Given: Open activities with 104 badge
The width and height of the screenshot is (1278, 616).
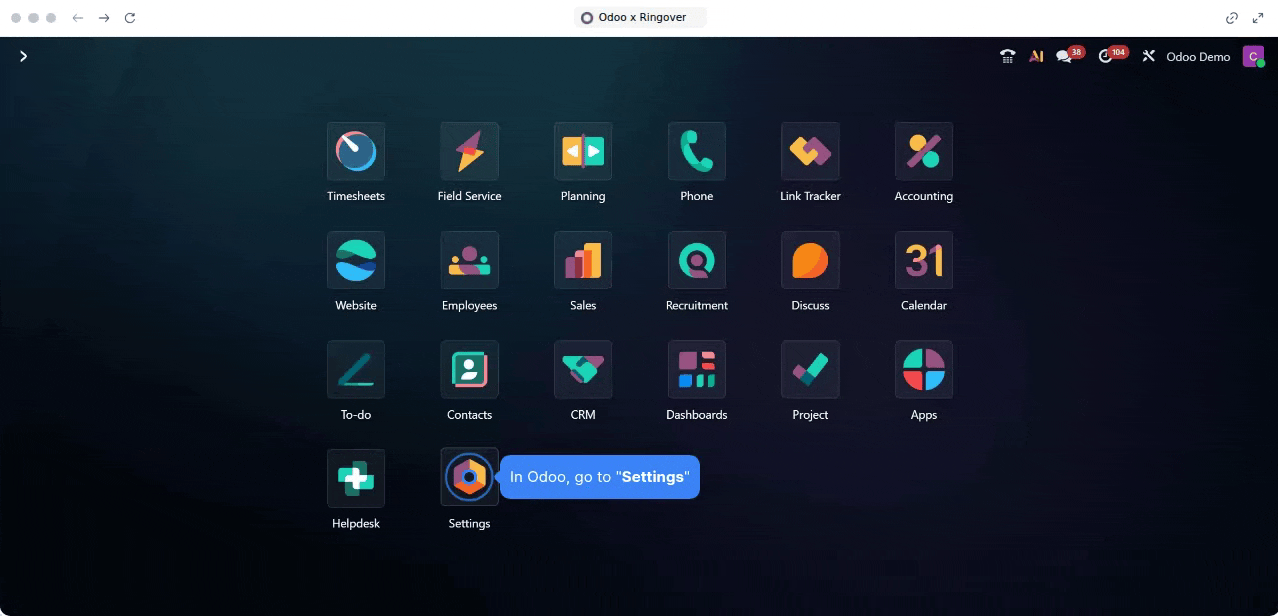Looking at the screenshot, I should (x=1111, y=55).
